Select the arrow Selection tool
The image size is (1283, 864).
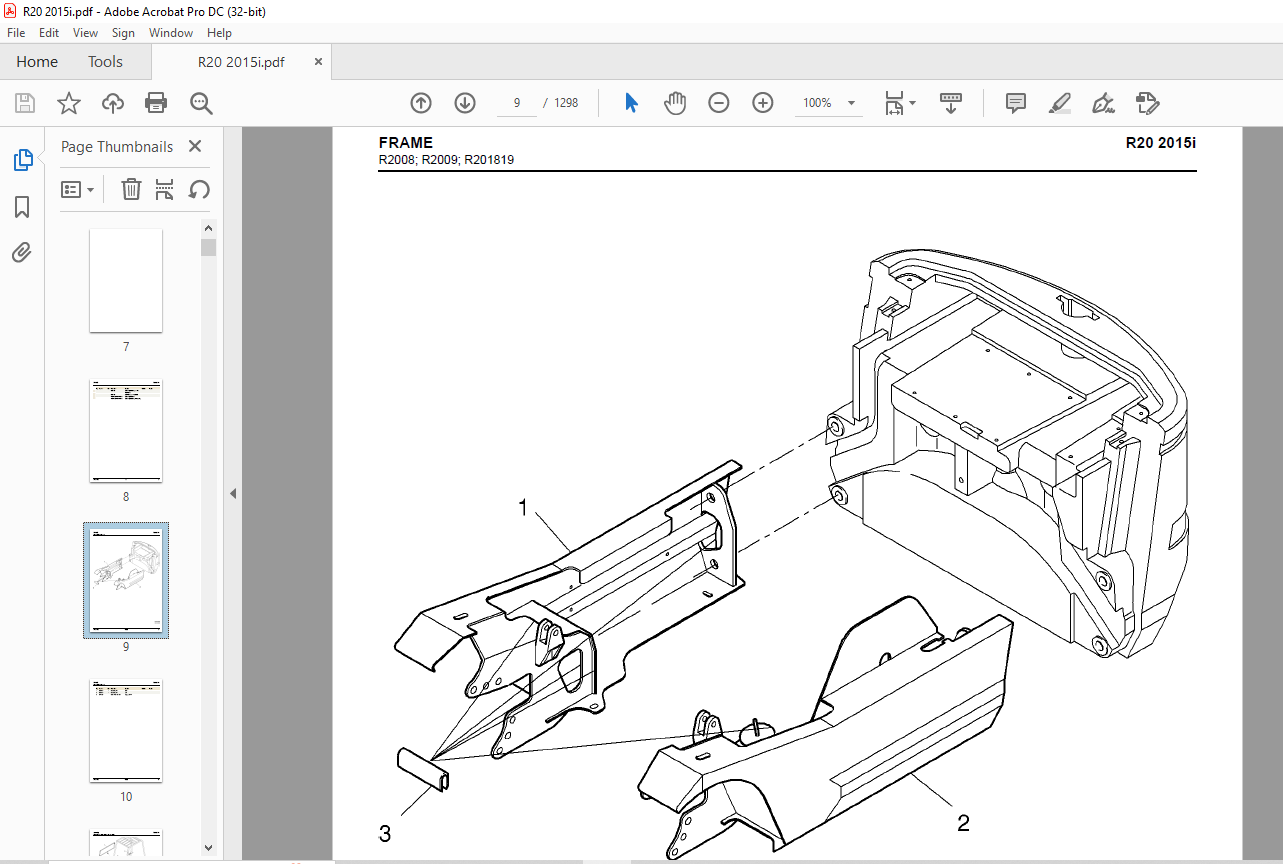point(632,103)
